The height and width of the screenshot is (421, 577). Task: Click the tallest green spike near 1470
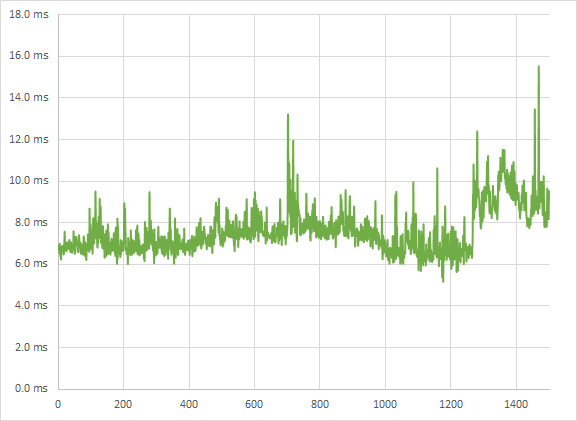pyautogui.click(x=539, y=67)
